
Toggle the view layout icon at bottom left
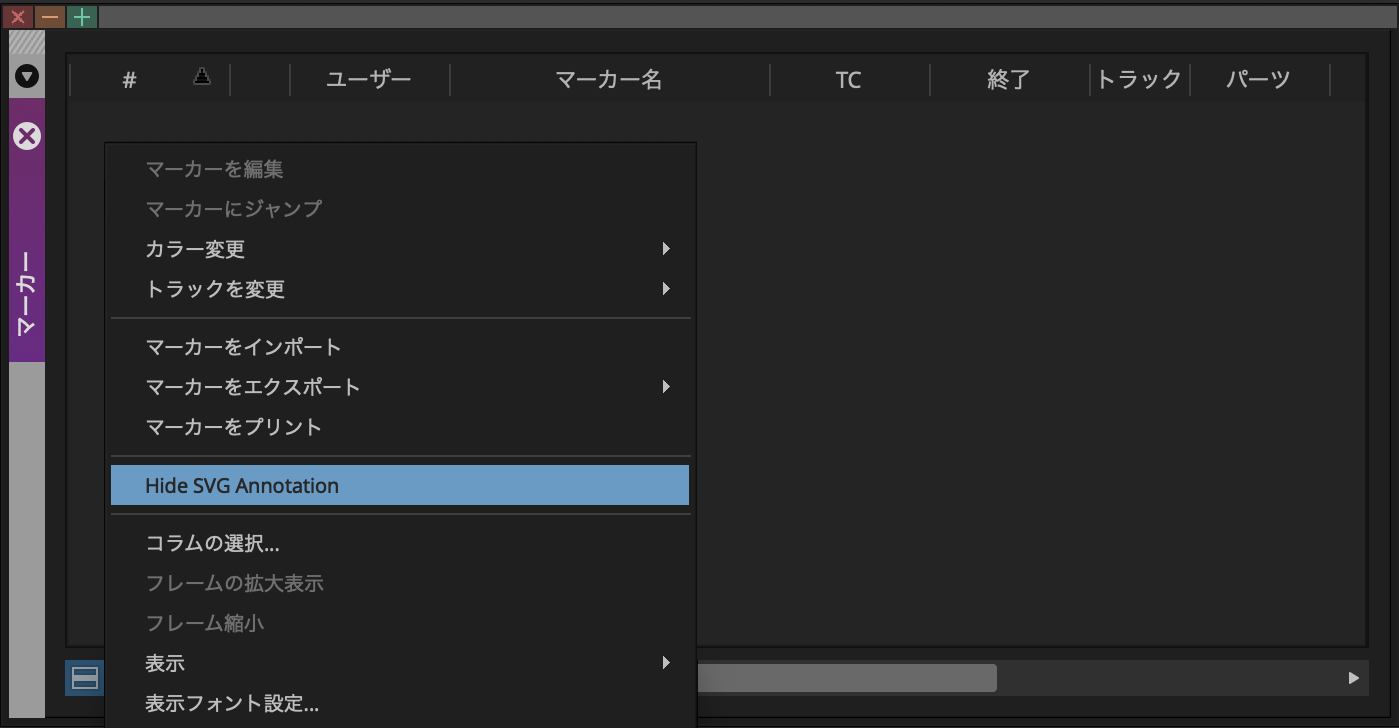click(x=85, y=679)
